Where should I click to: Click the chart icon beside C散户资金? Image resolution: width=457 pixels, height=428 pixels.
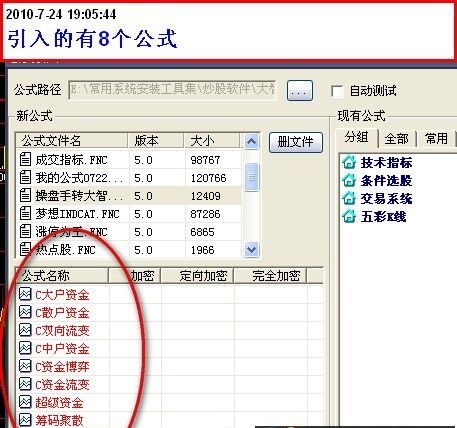(x=25, y=312)
